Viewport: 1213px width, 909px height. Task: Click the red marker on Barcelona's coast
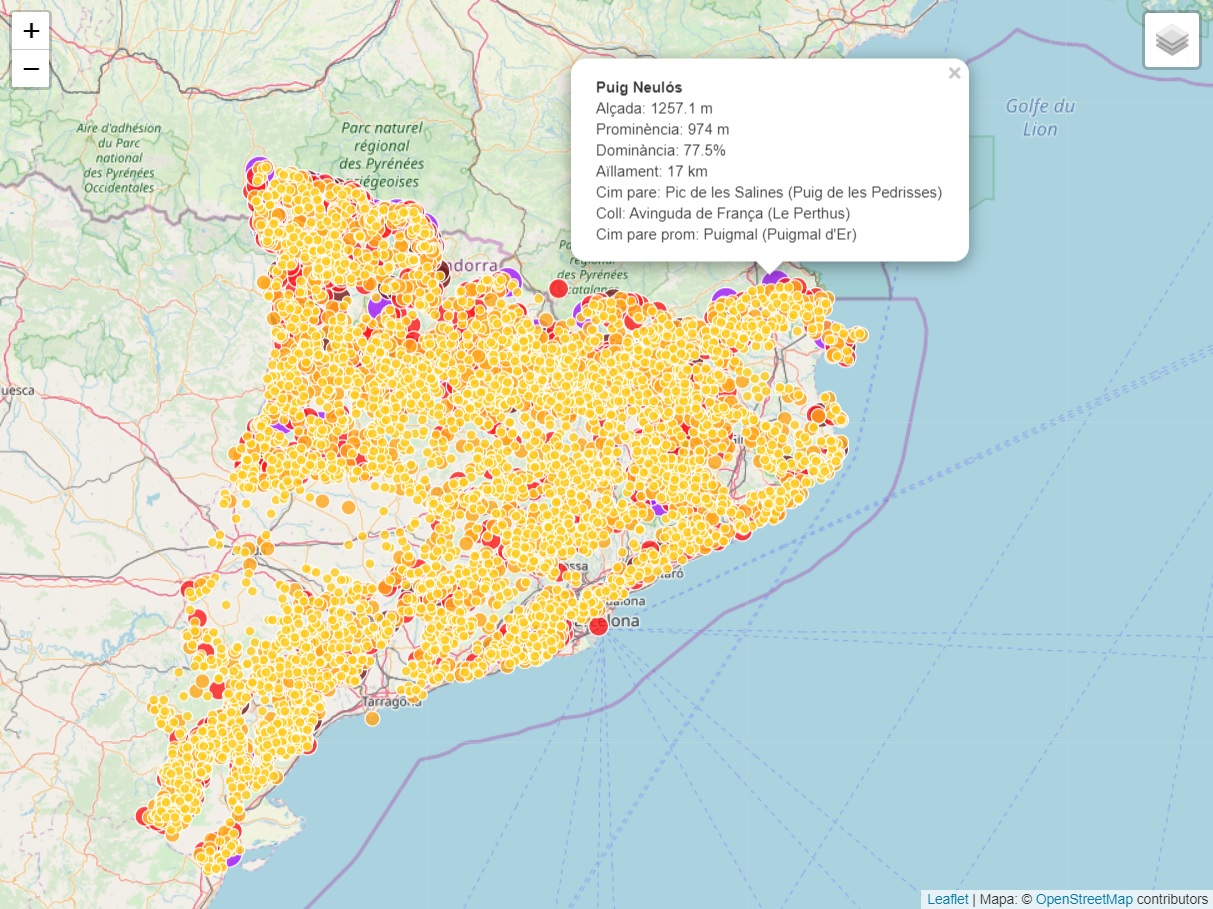(598, 625)
